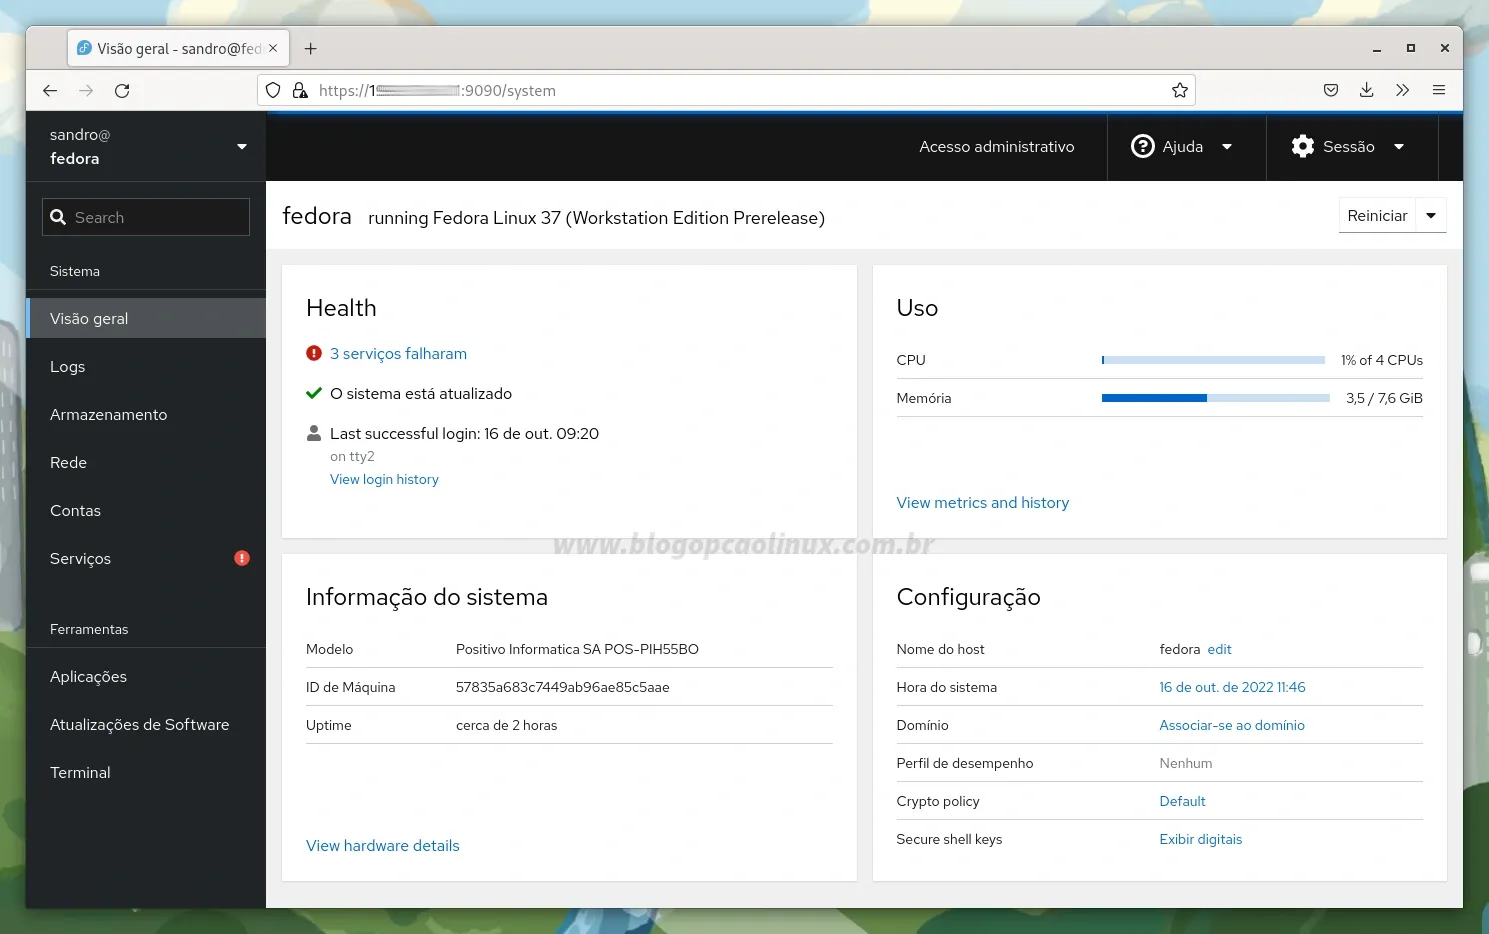1489x934 pixels.
Task: Open View metrics and history link
Action: point(983,502)
